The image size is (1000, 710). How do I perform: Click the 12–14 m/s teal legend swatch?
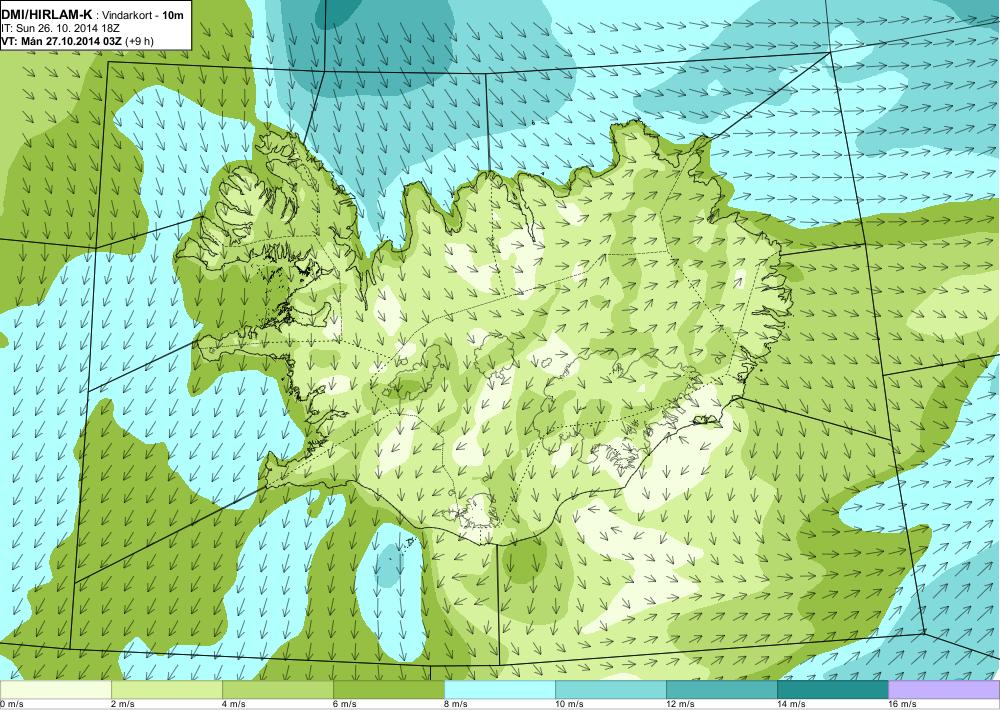click(721, 690)
